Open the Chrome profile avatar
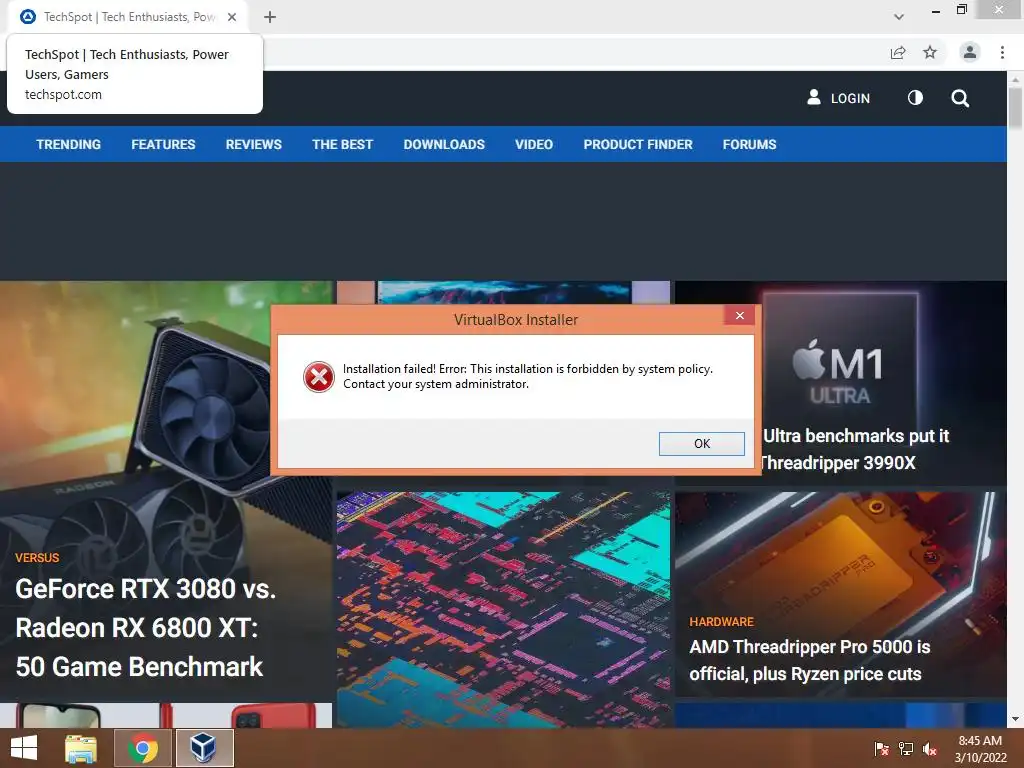Viewport: 1024px width, 768px height. 970,52
